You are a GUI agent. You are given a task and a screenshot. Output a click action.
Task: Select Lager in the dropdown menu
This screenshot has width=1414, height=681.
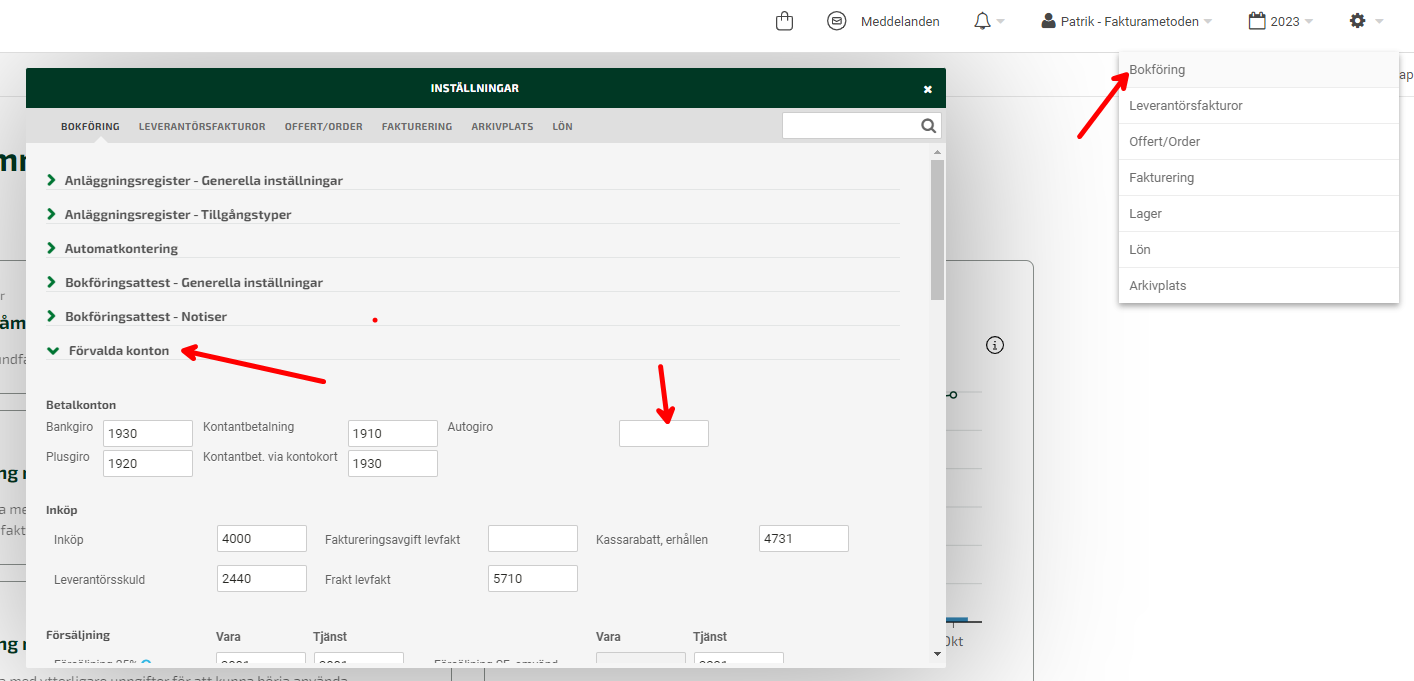coord(1259,214)
